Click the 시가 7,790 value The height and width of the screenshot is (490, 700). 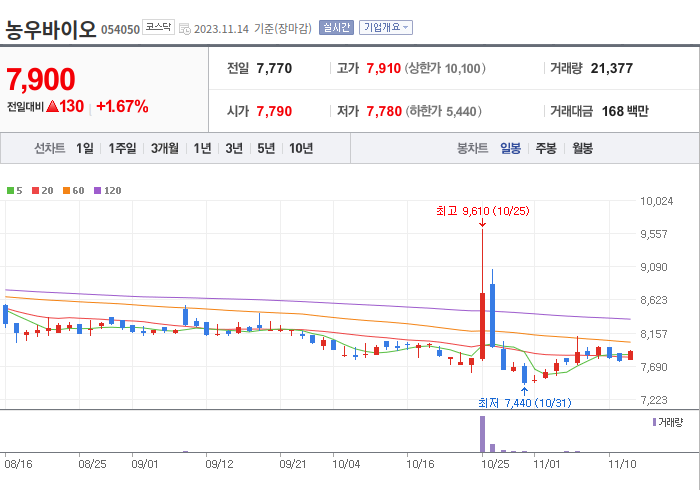click(x=274, y=111)
